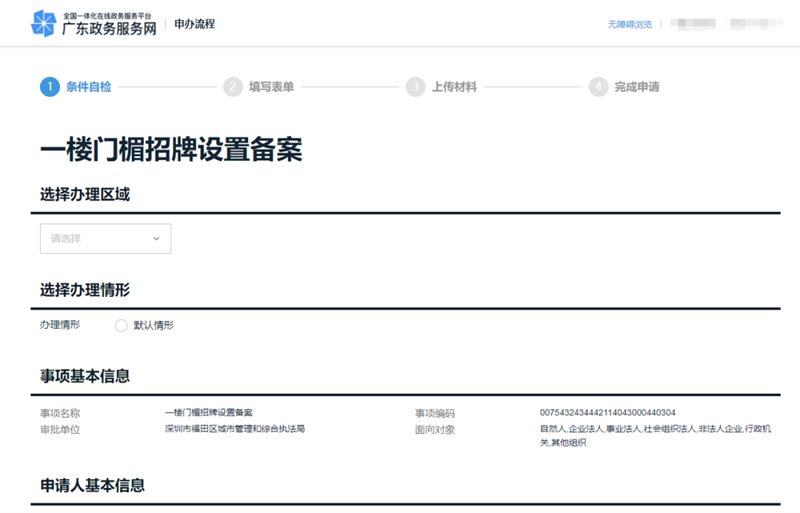Image resolution: width=800 pixels, height=513 pixels.
Task: Click the 广东政务服务网 site title
Action: pos(109,29)
